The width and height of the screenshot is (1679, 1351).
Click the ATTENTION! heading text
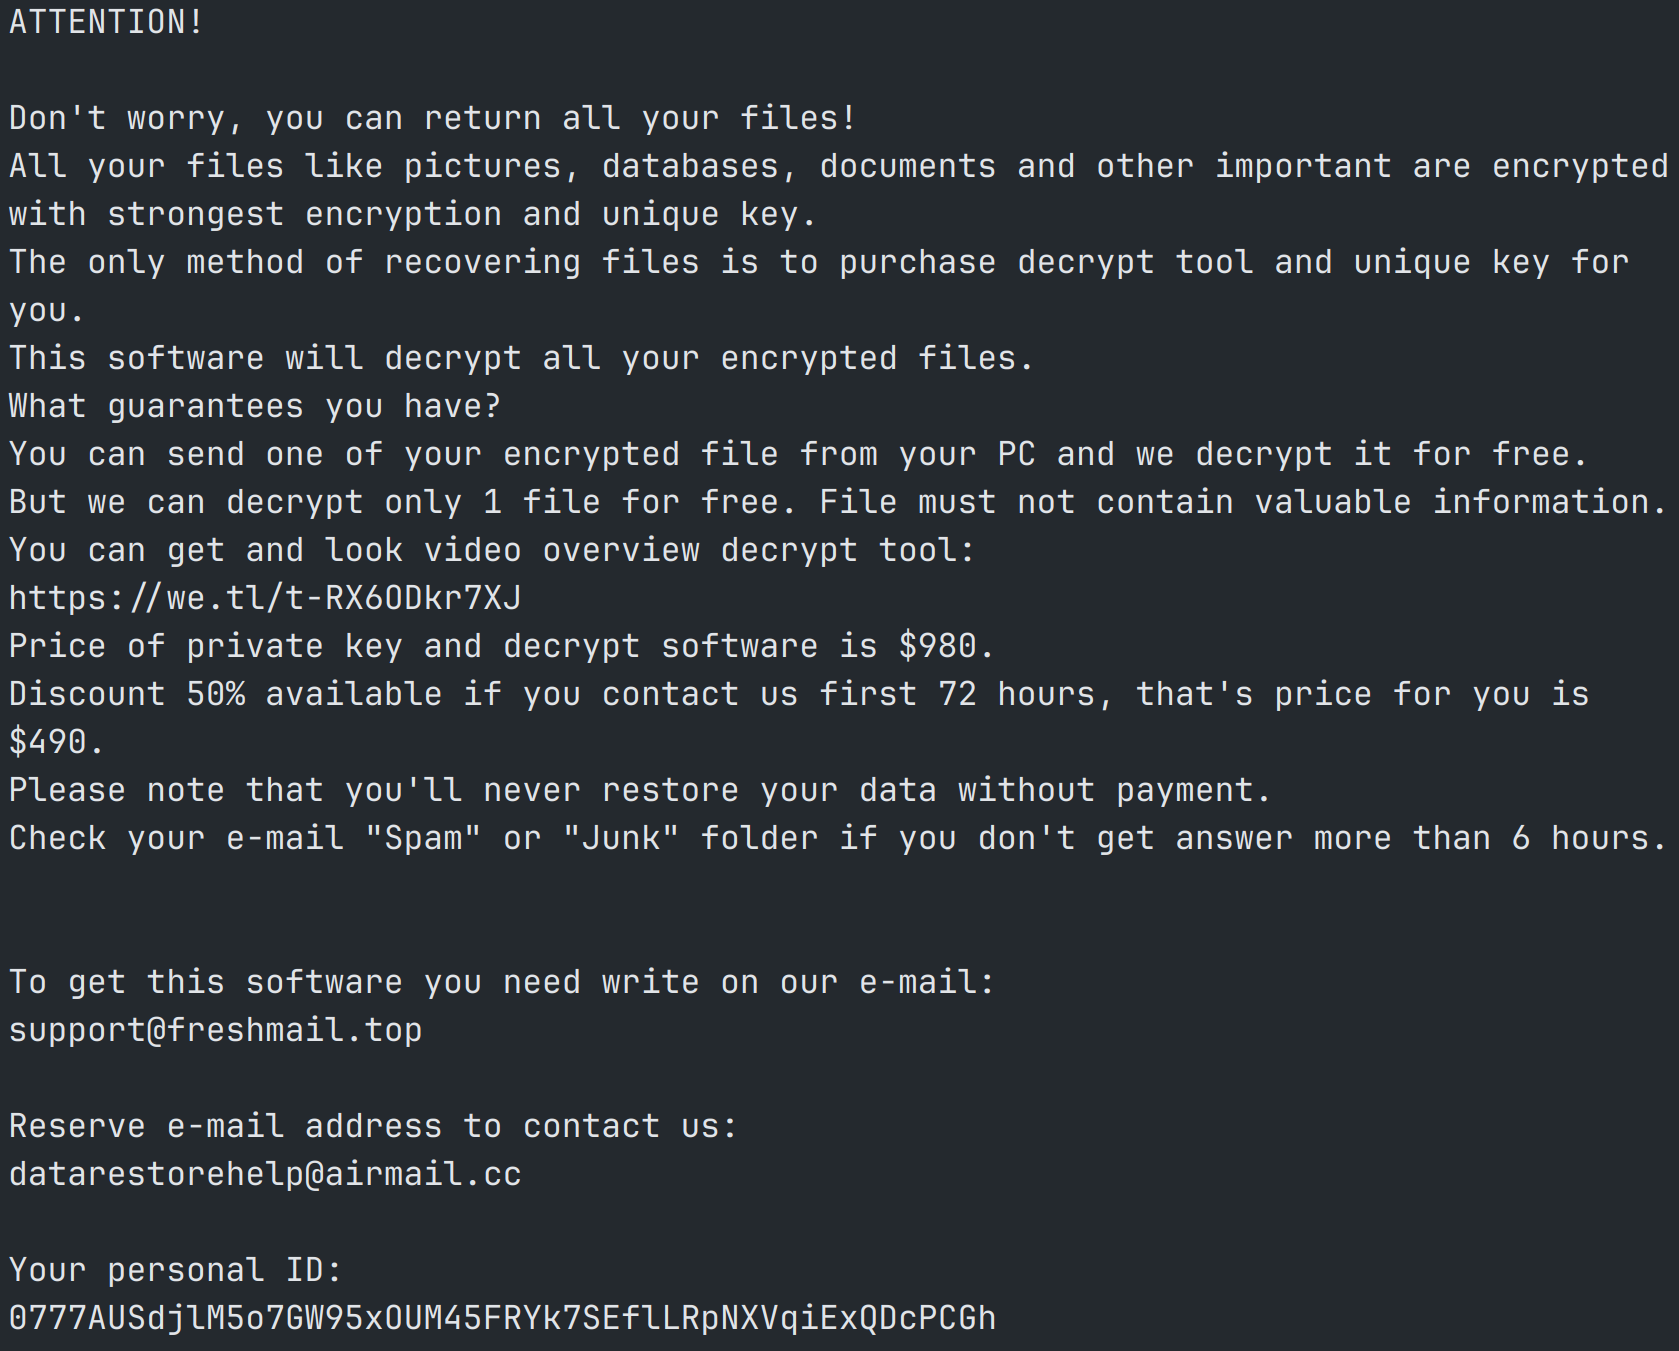(x=106, y=22)
